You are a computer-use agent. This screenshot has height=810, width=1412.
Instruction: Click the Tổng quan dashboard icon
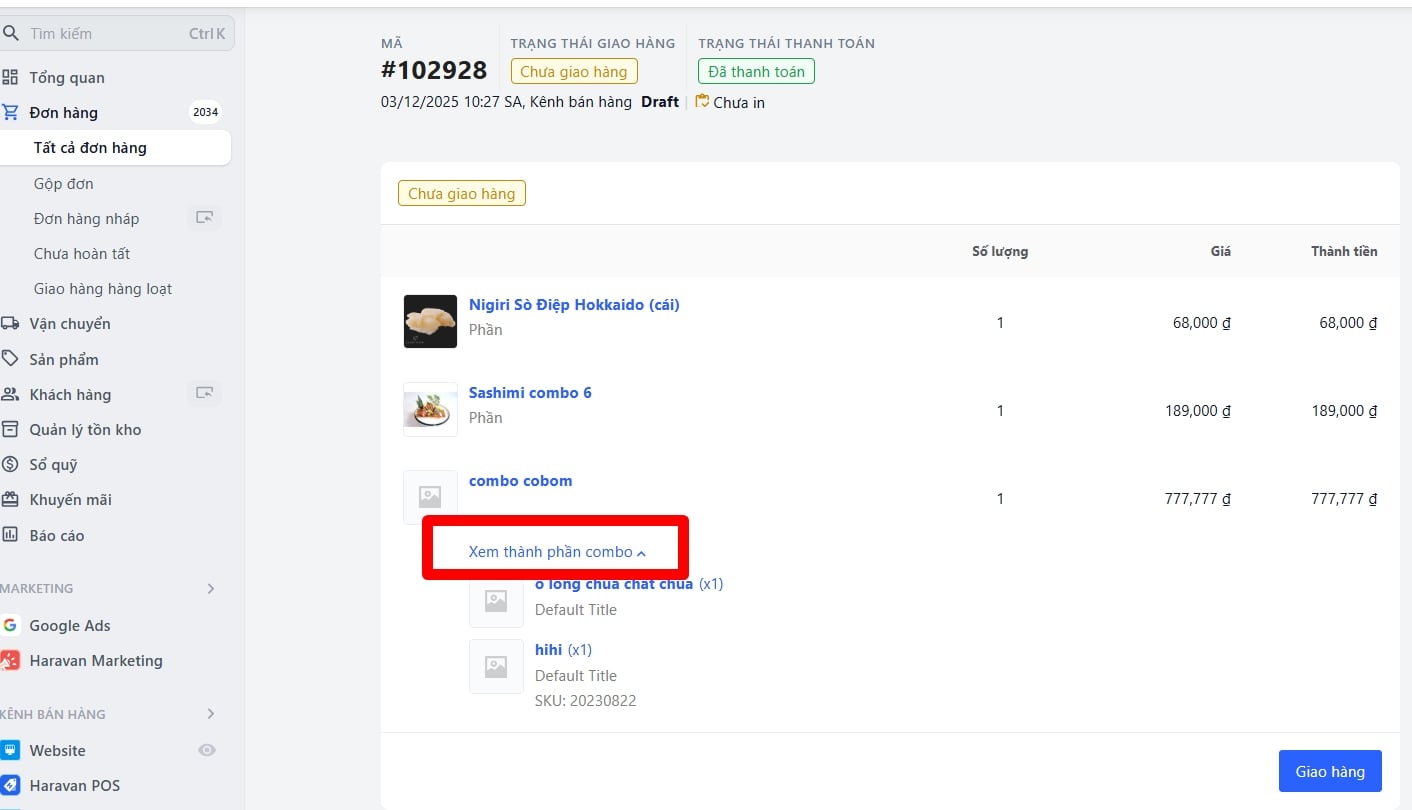tap(10, 78)
